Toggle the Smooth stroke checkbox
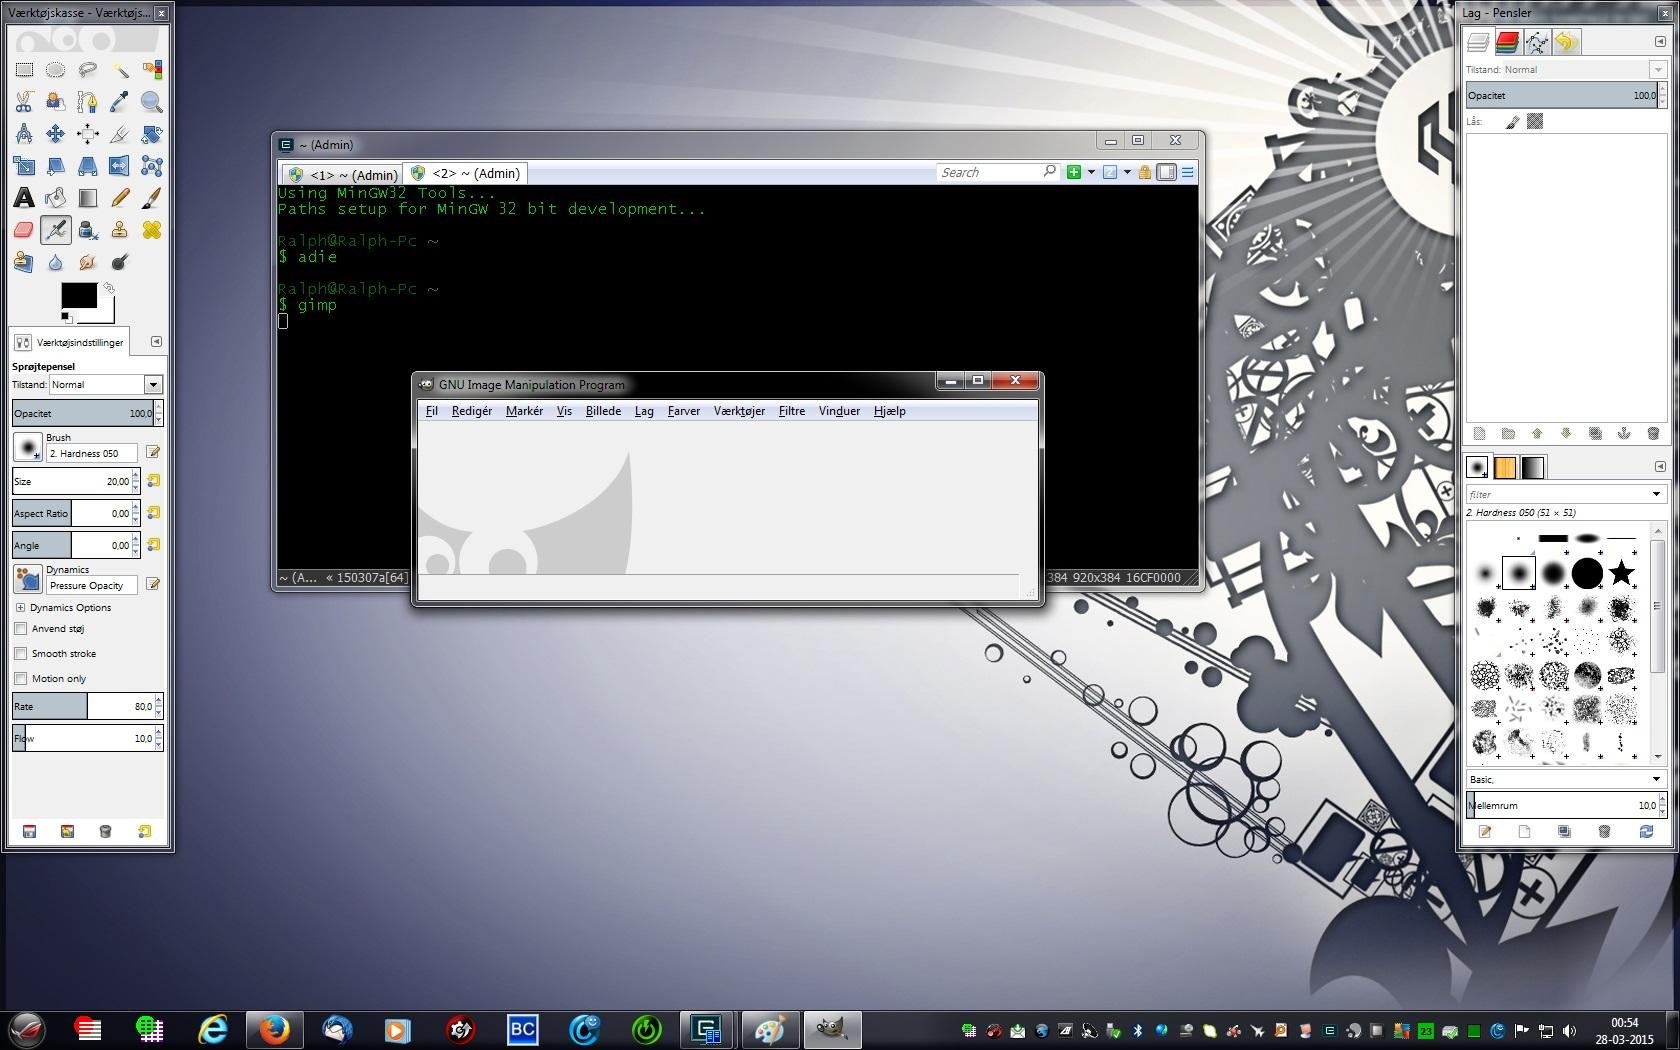 pos(20,654)
